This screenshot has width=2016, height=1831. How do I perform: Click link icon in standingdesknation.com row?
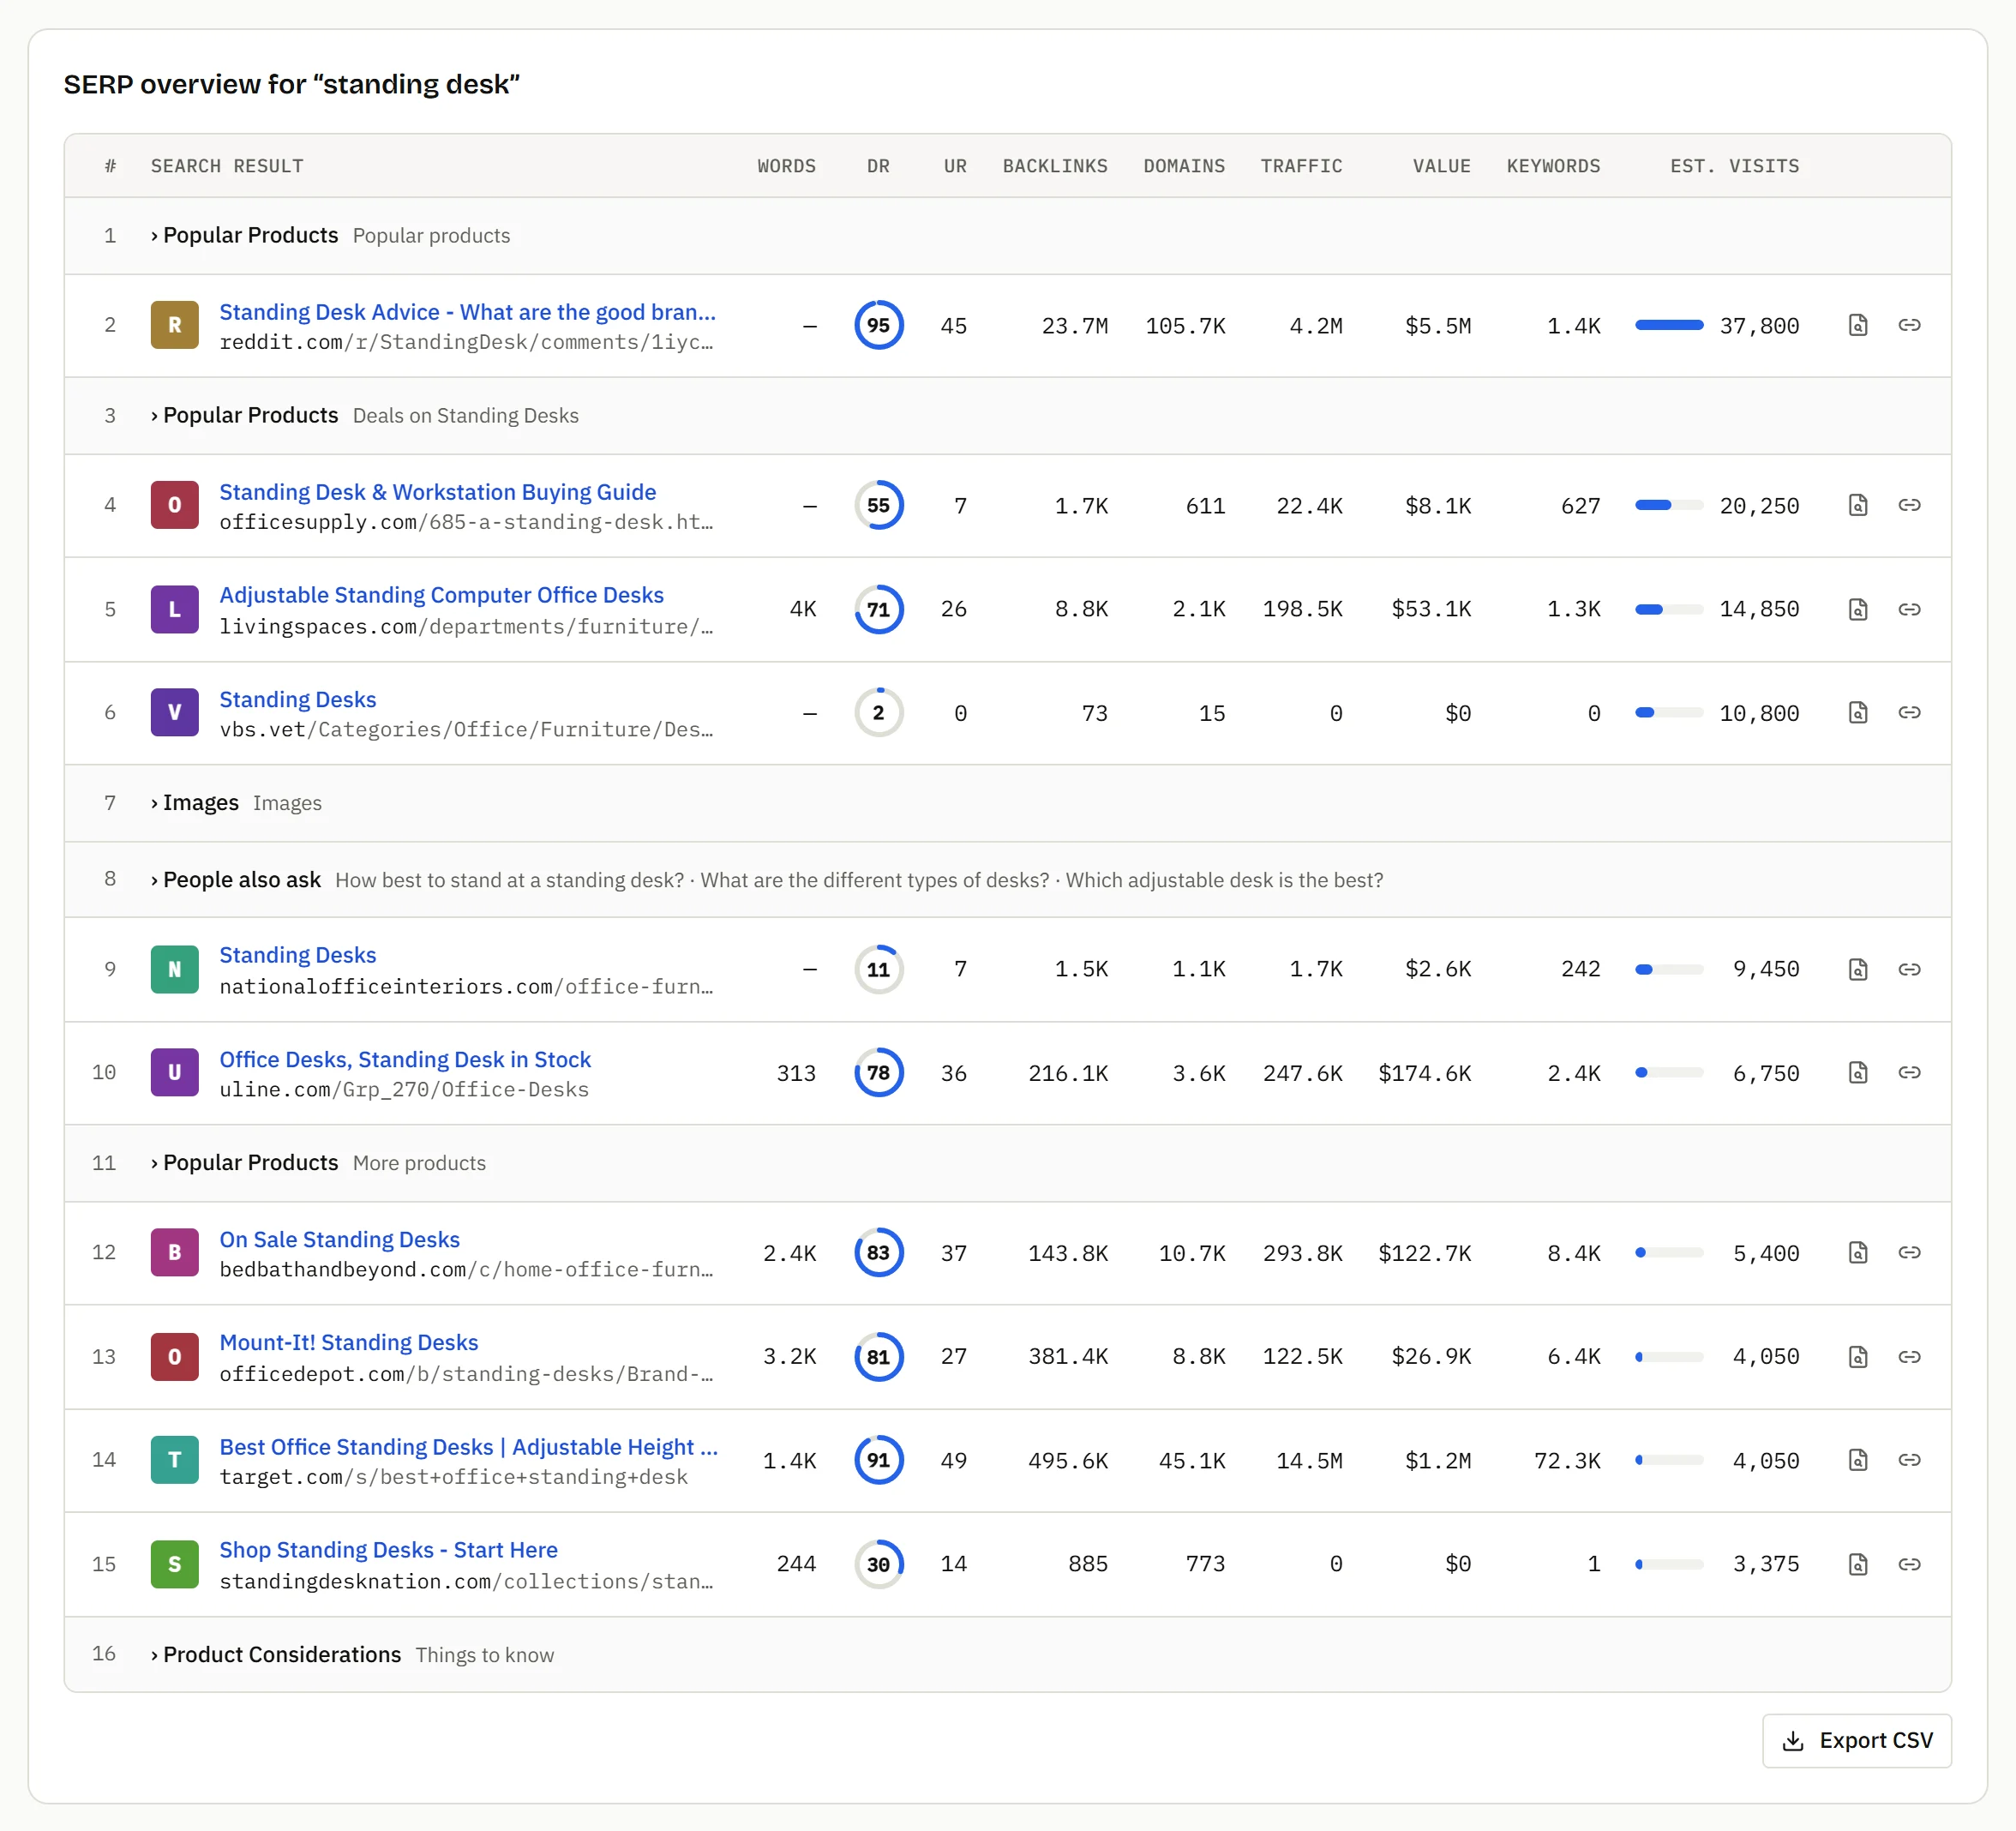[1909, 1564]
